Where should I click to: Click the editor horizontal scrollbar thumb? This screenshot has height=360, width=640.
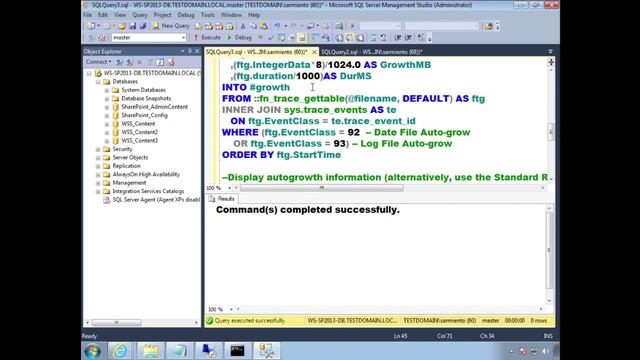pyautogui.click(x=322, y=188)
